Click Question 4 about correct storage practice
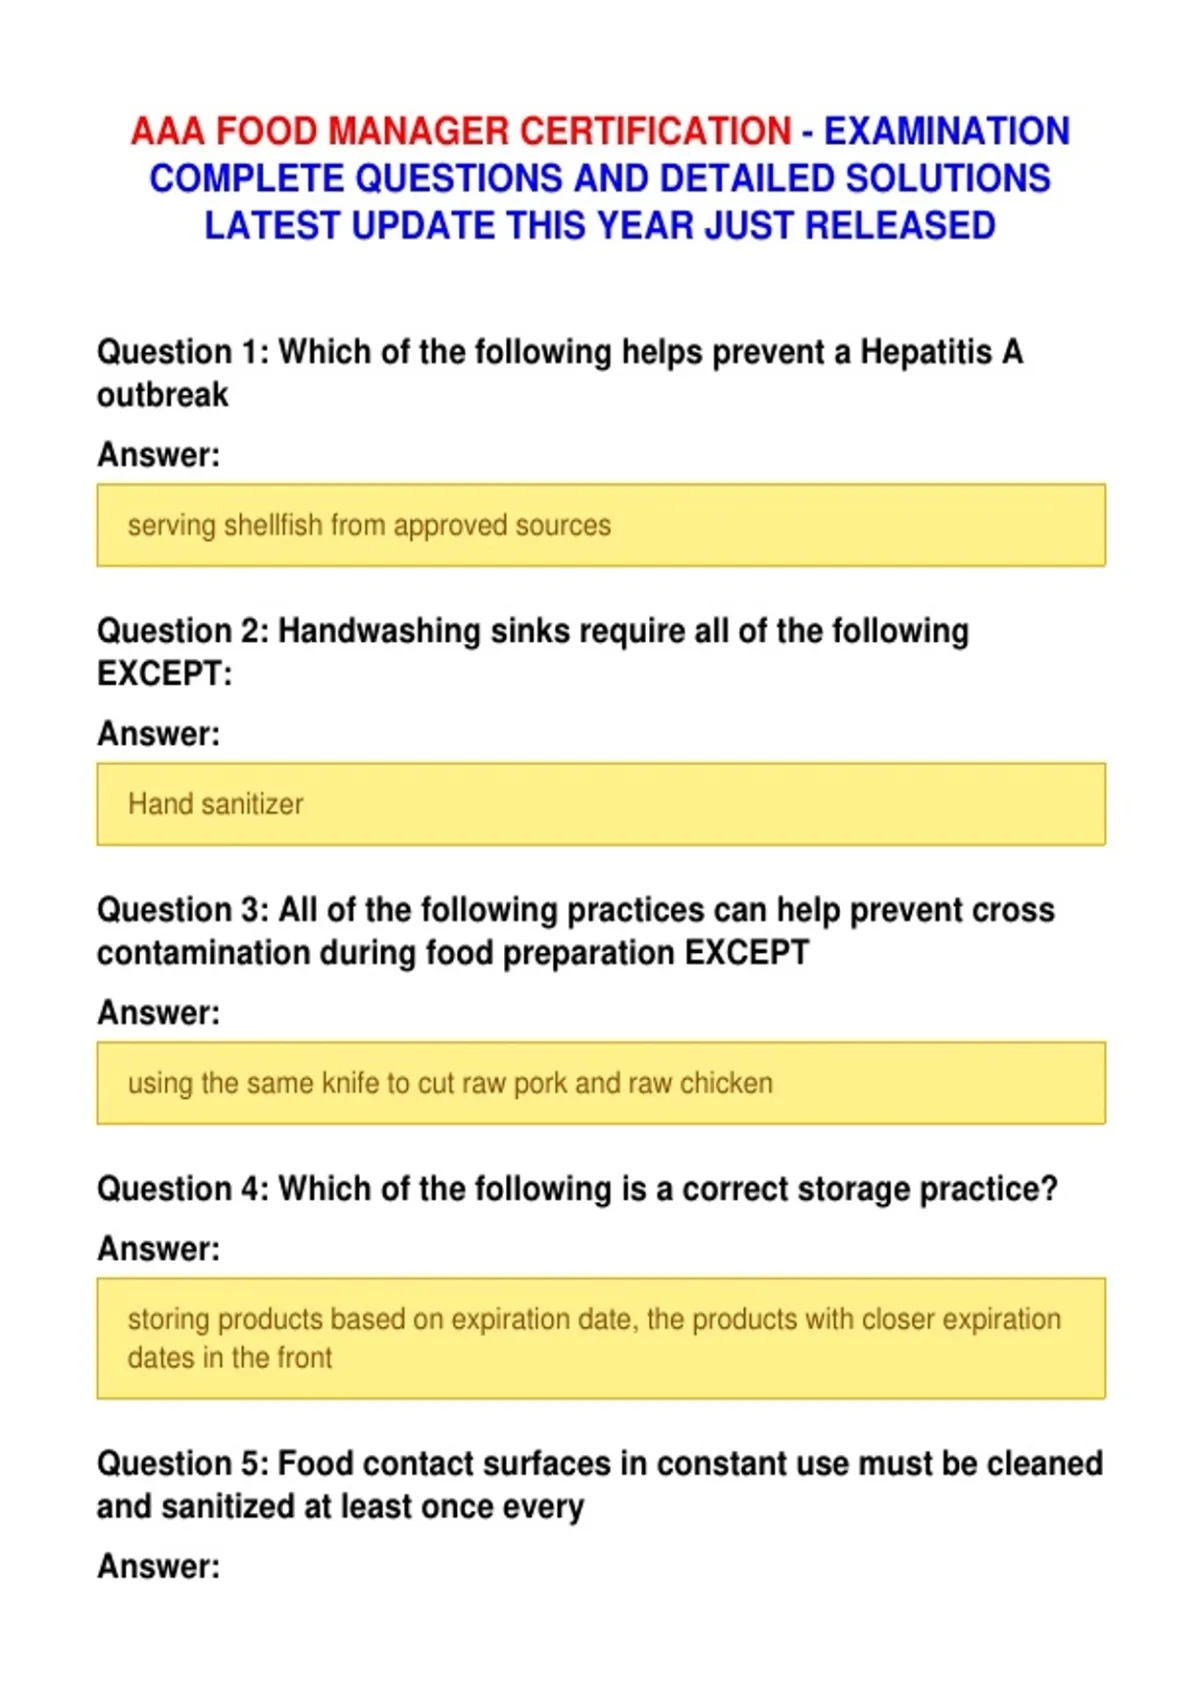Image resolution: width=1200 pixels, height=1700 pixels. click(x=577, y=1189)
